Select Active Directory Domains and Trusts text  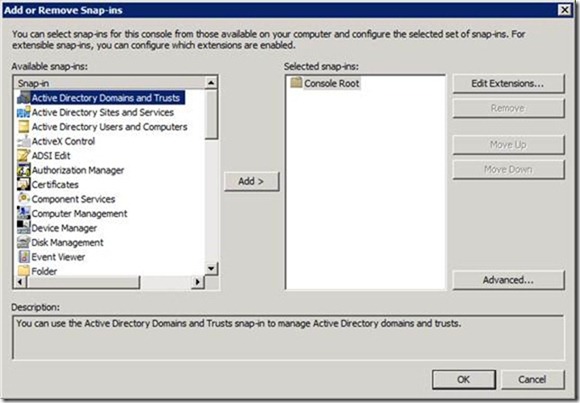coord(106,98)
